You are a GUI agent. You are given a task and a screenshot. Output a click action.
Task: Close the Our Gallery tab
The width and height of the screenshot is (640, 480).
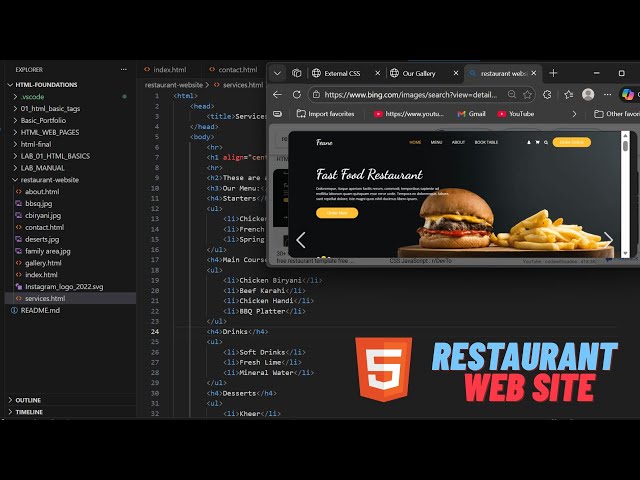(456, 73)
